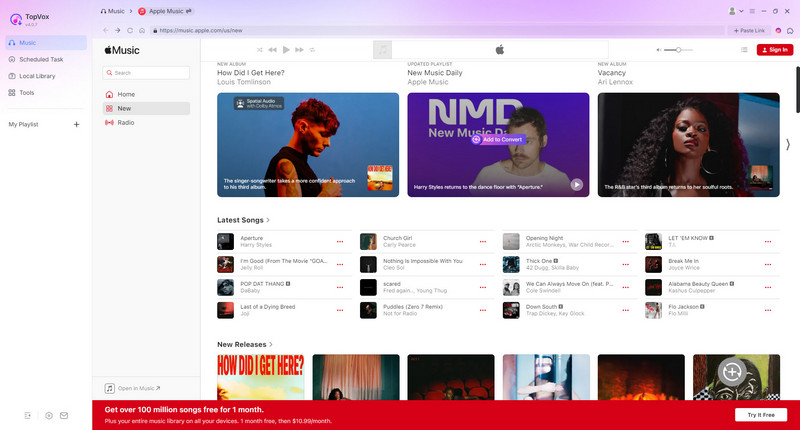The height and width of the screenshot is (430, 800).
Task: Click the headset icon in the address row
Action: tap(790, 31)
